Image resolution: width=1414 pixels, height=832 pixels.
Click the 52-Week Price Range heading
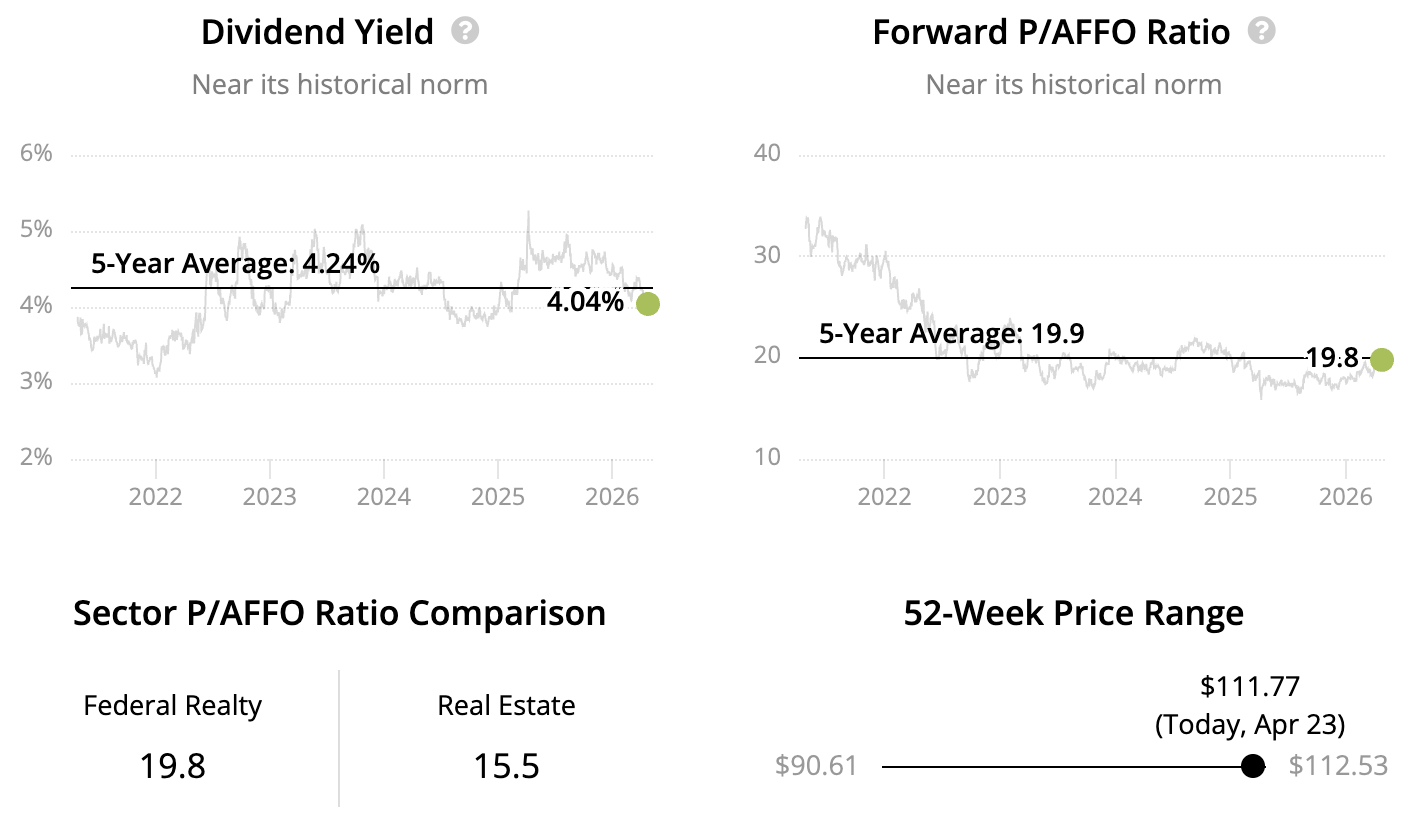pyautogui.click(x=1073, y=613)
